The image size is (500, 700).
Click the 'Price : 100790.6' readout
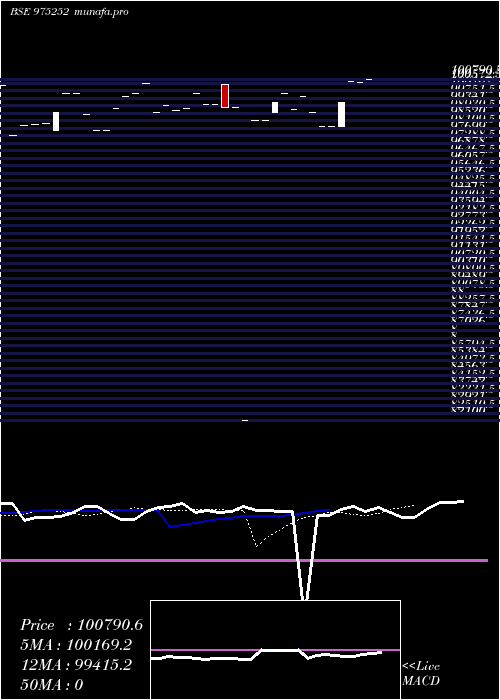click(82, 625)
